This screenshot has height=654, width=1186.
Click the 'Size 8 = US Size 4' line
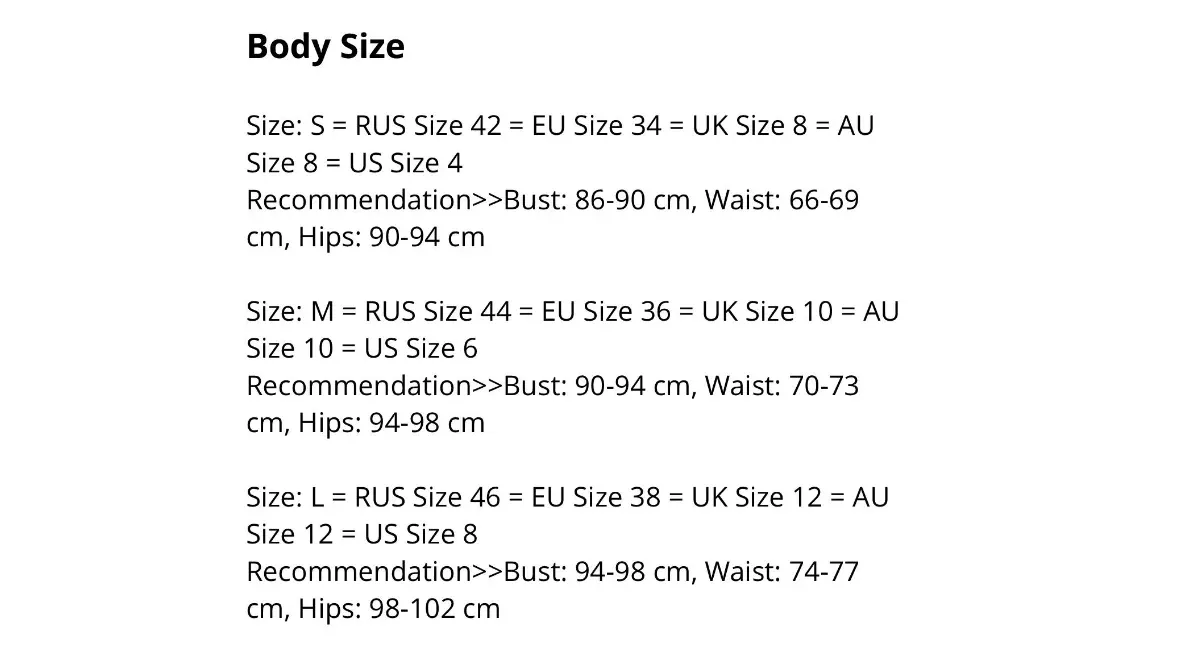(x=354, y=163)
